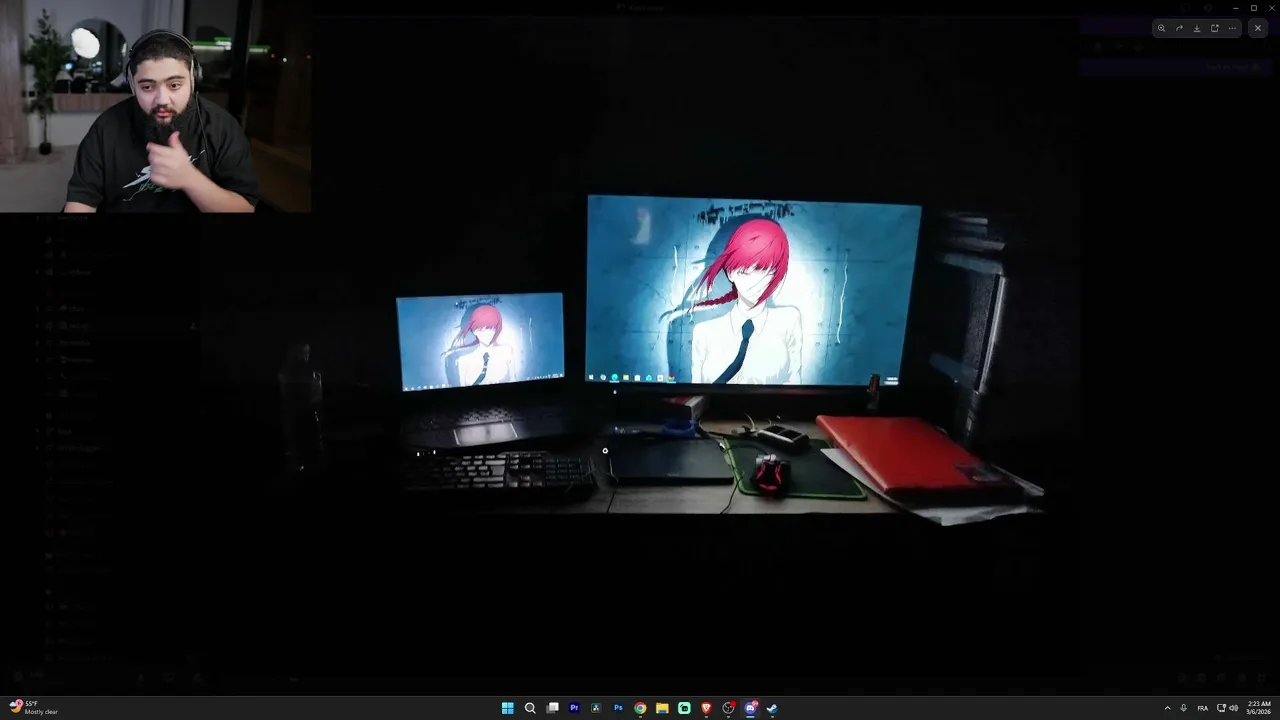Forward the image using the arrow icon
Screen dimensions: 1280x720
click(1179, 28)
